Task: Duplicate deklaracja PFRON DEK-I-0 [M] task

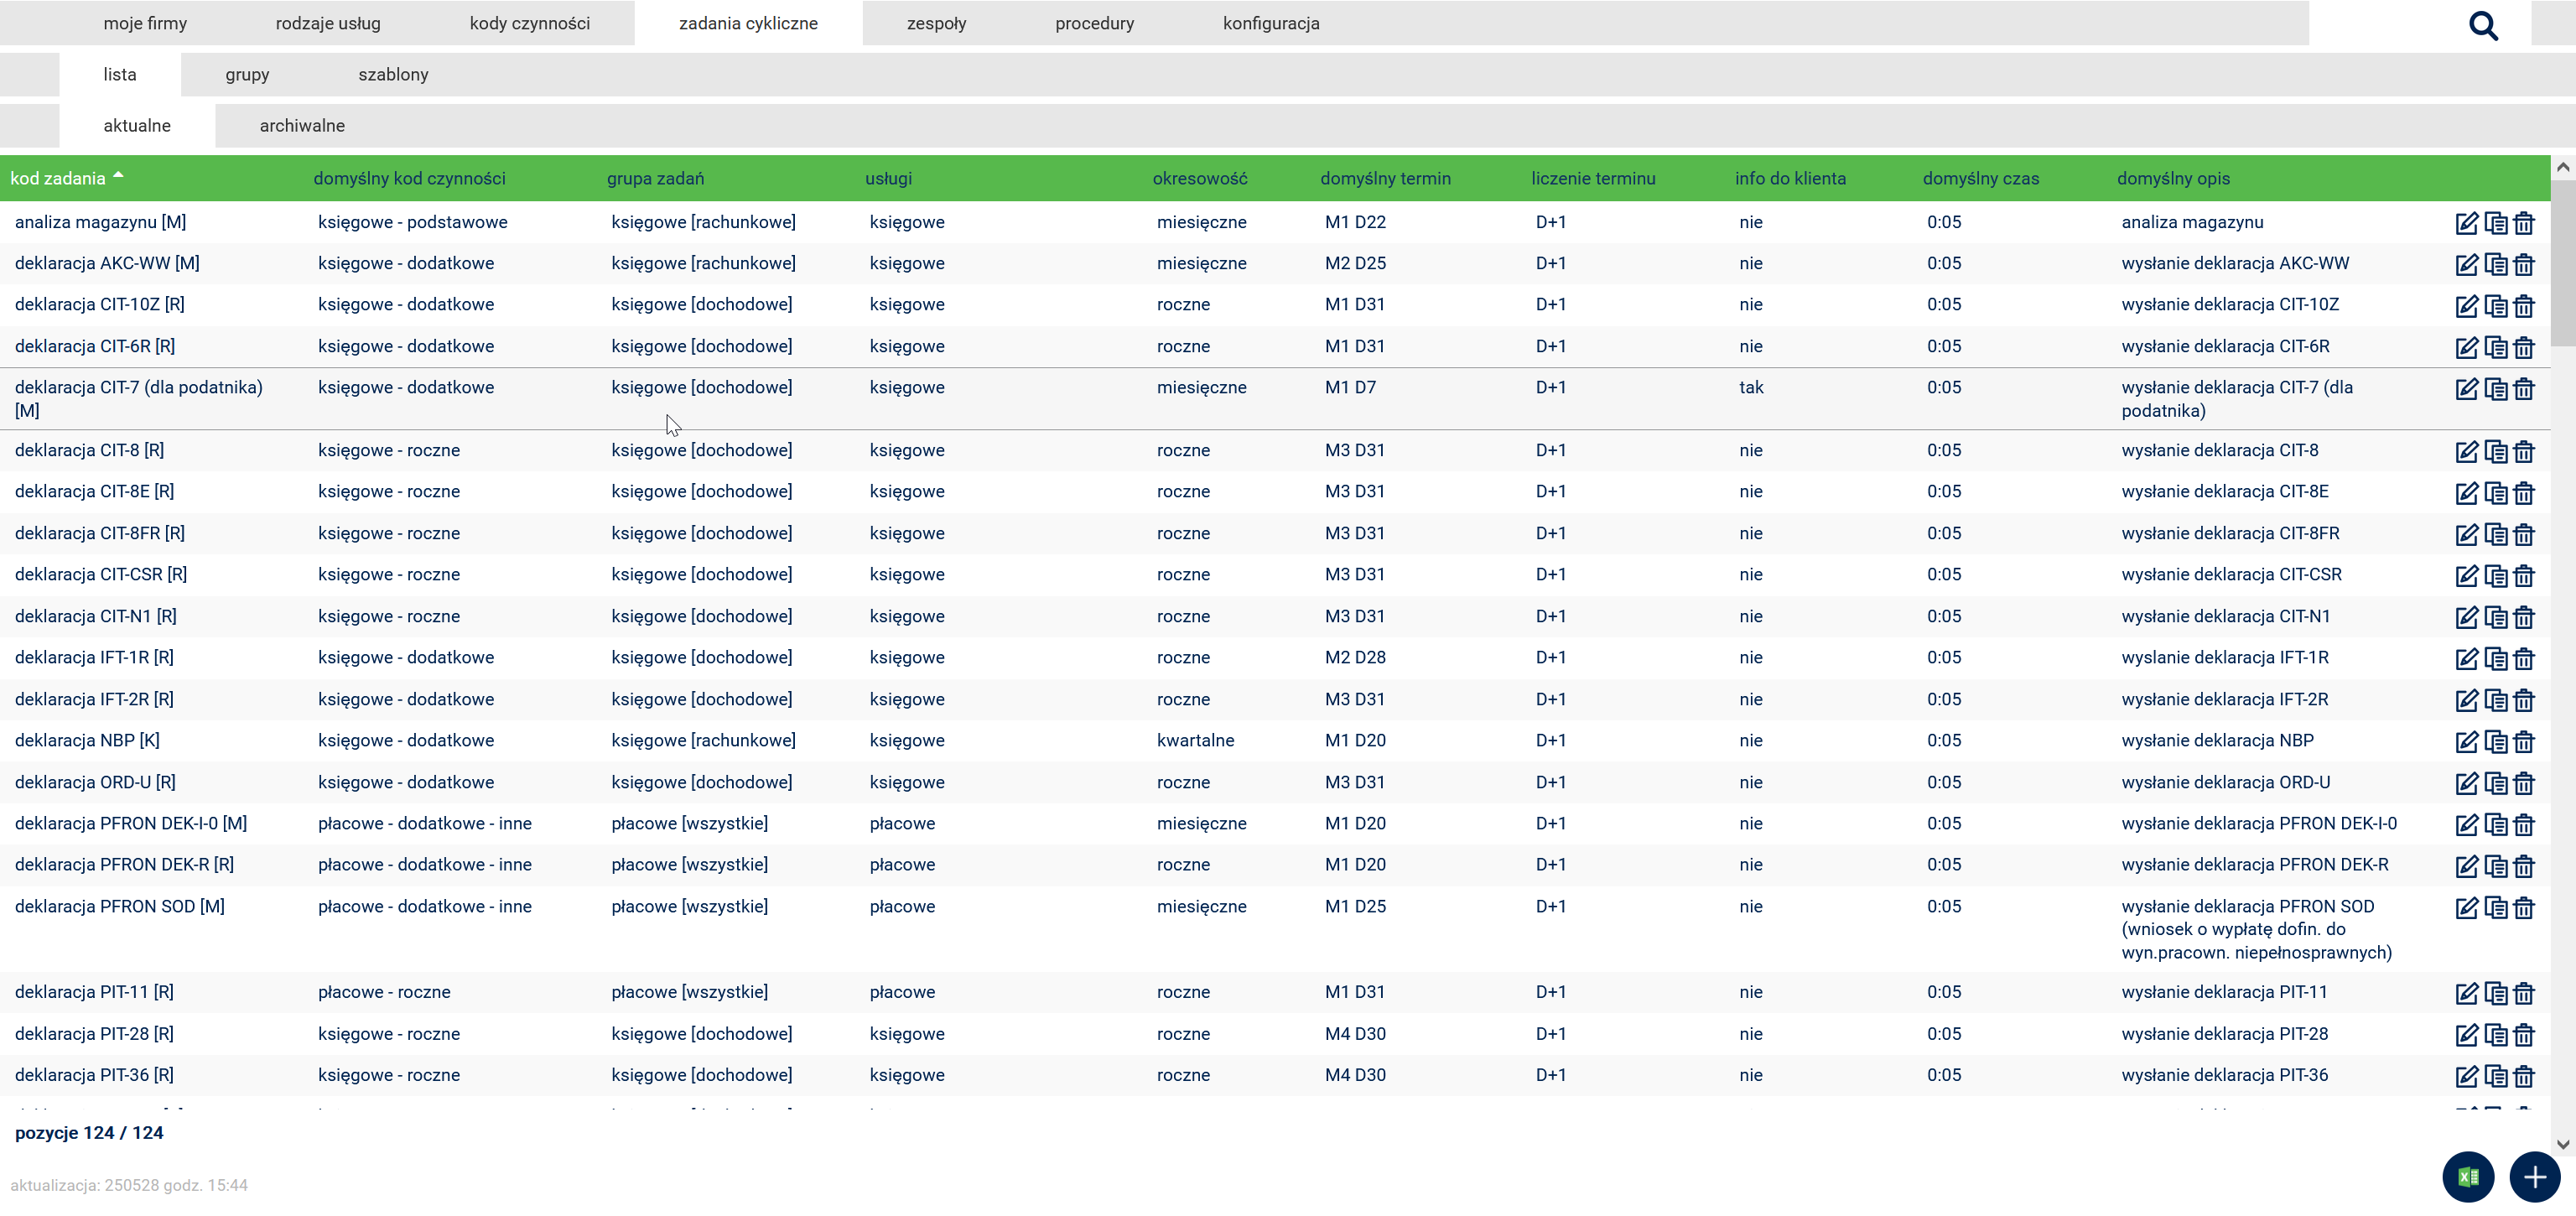Action: click(x=2496, y=824)
